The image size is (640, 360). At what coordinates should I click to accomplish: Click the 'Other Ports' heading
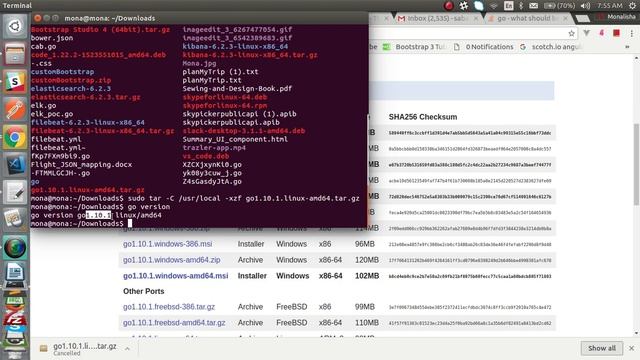[143, 291]
